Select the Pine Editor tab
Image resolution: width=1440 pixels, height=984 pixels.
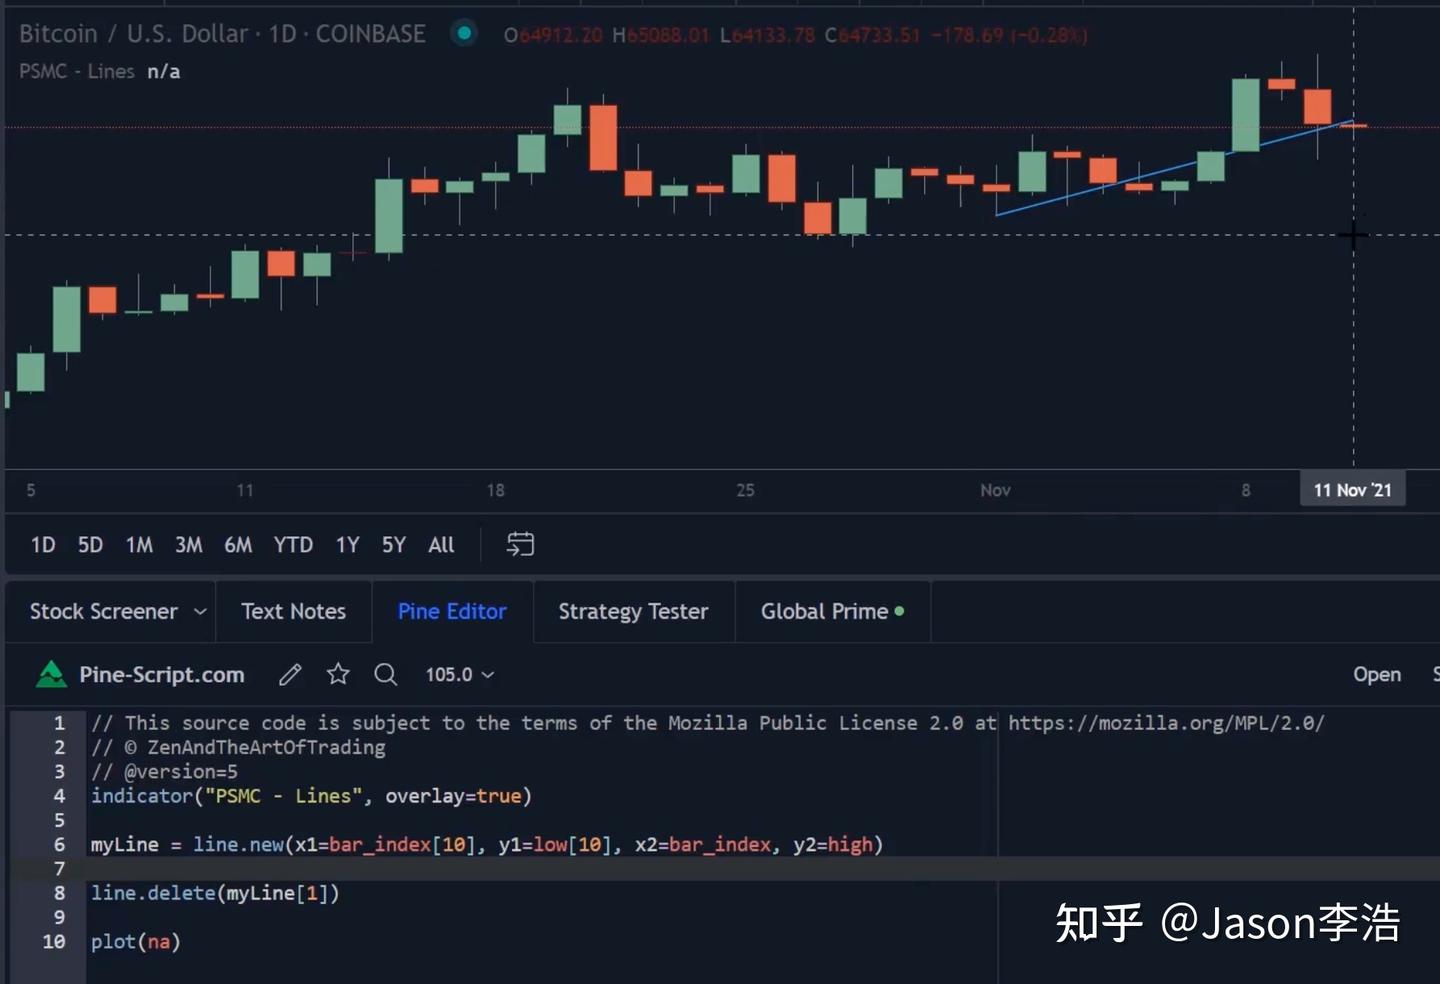click(x=452, y=612)
